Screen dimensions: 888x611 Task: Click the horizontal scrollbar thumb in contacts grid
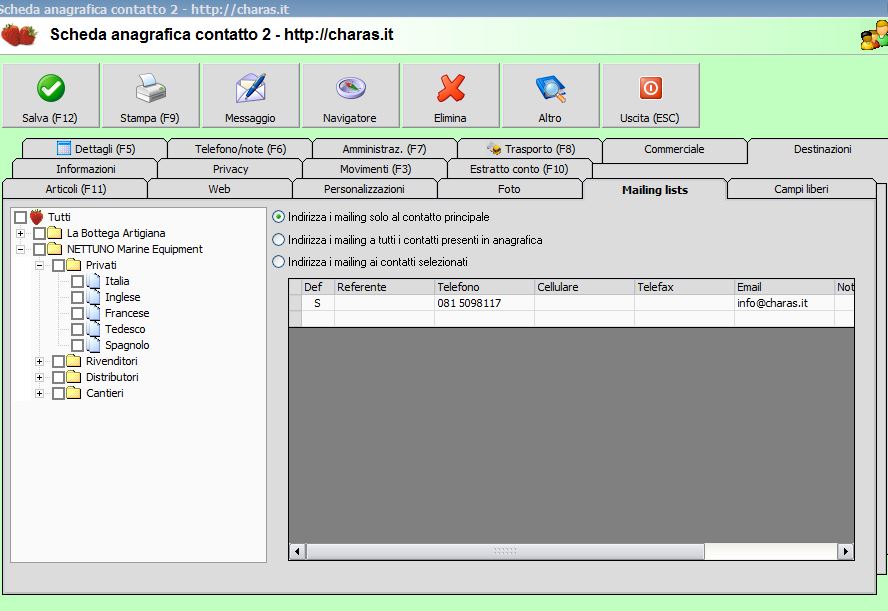pos(505,551)
